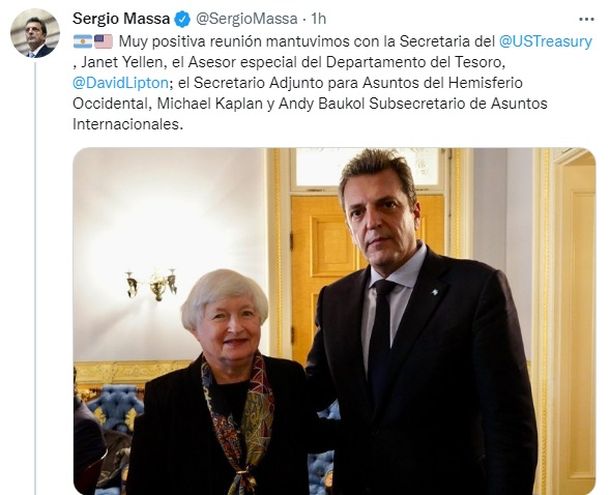The width and height of the screenshot is (610, 495).
Task: Follow the @USTreasury mention
Action: 545,41
